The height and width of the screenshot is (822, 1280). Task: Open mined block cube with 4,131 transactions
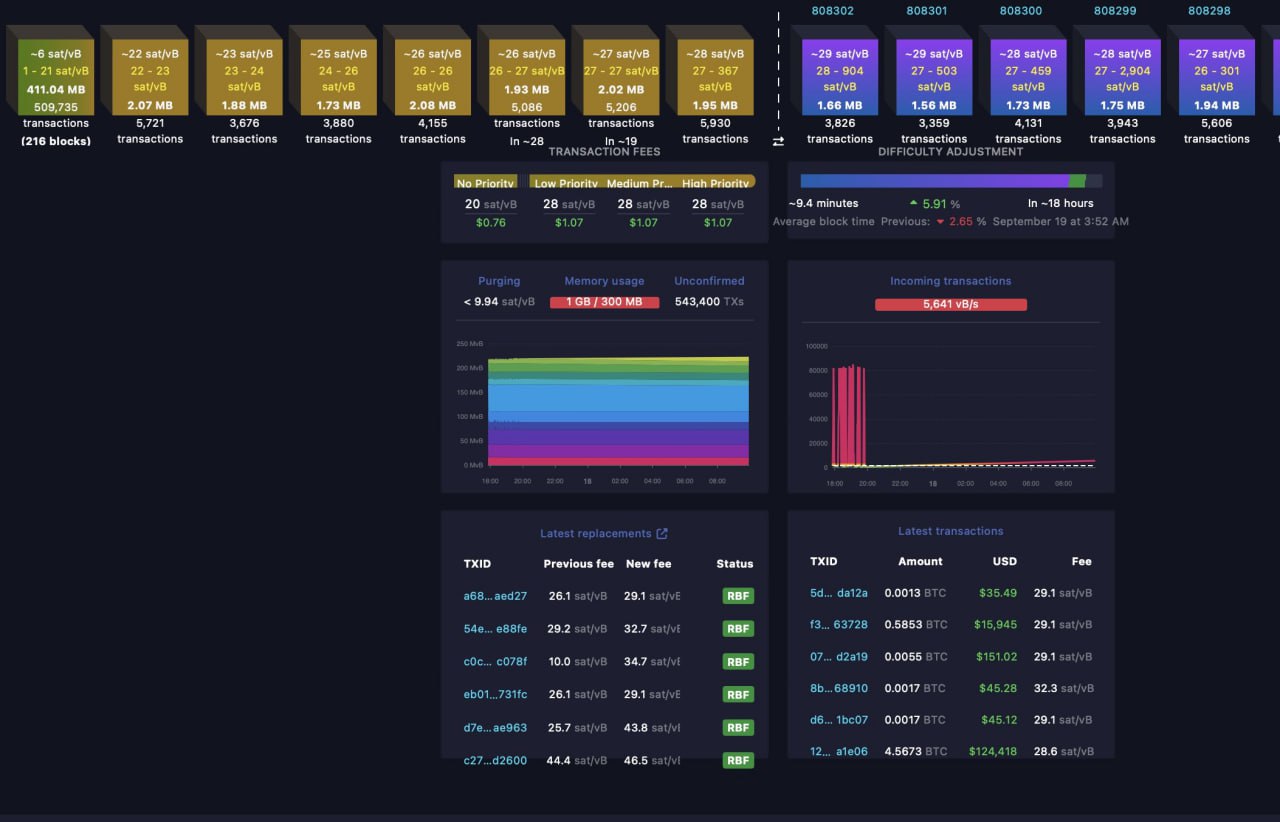1027,77
